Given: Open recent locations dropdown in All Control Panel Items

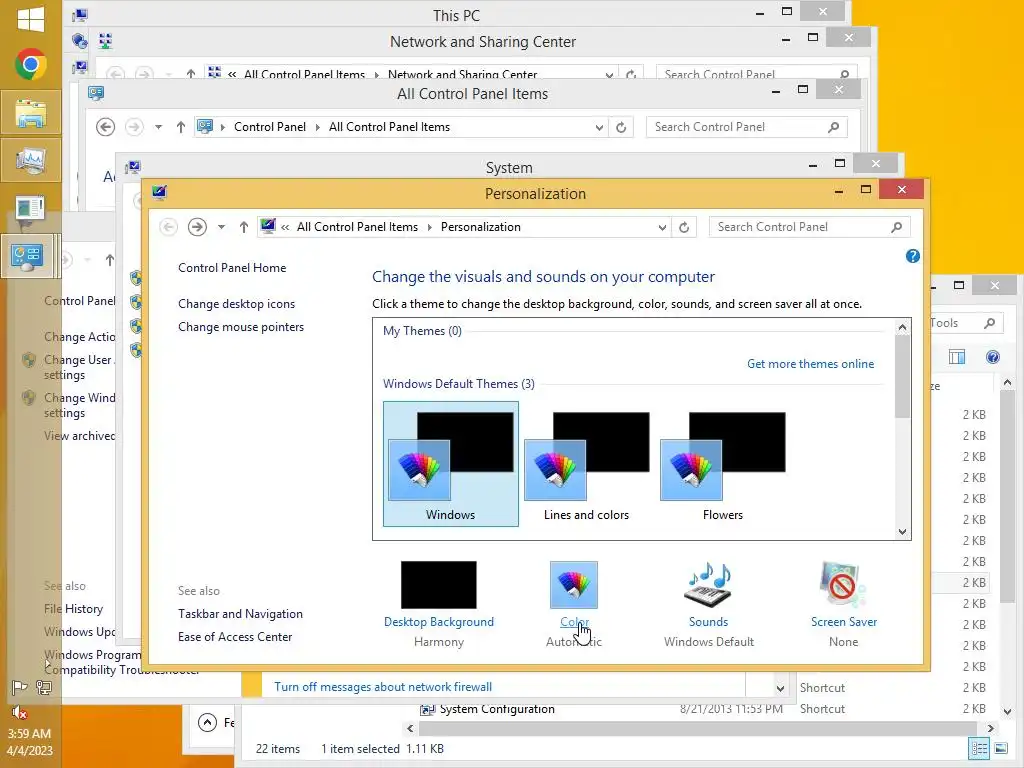Looking at the screenshot, I should pos(158,127).
